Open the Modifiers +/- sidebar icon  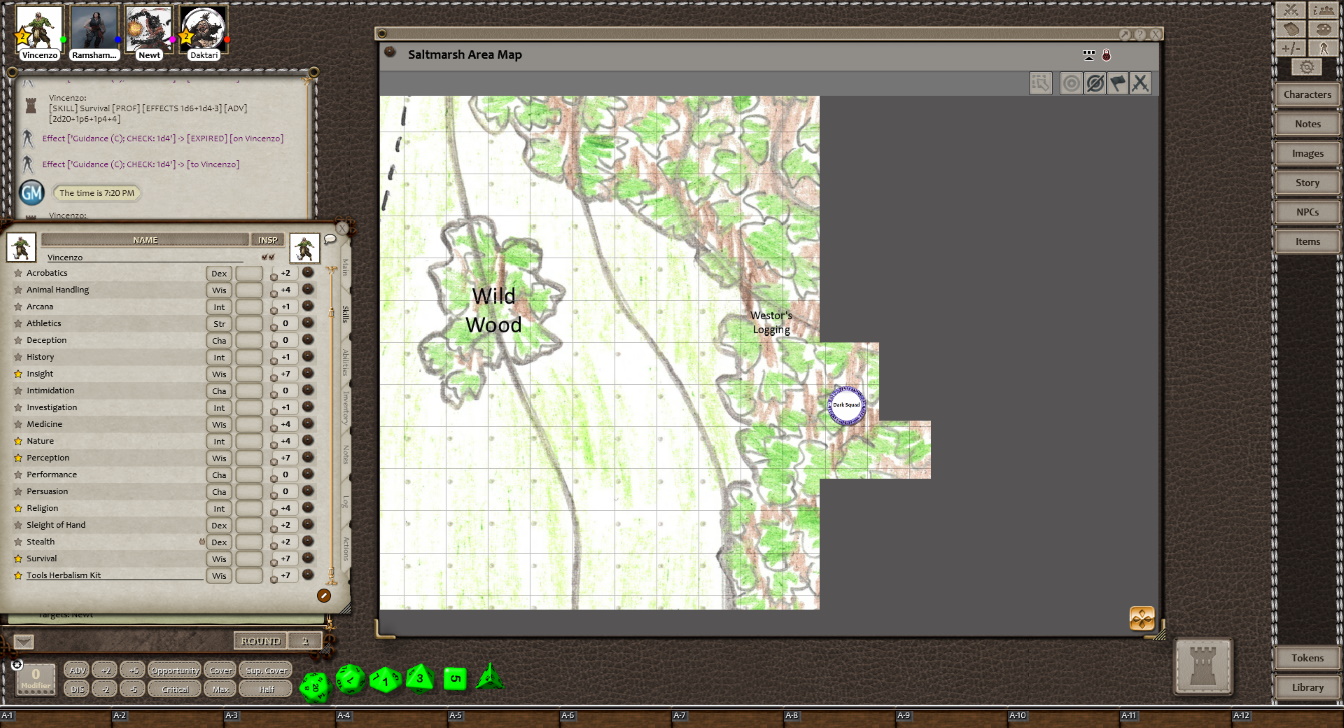[1291, 48]
